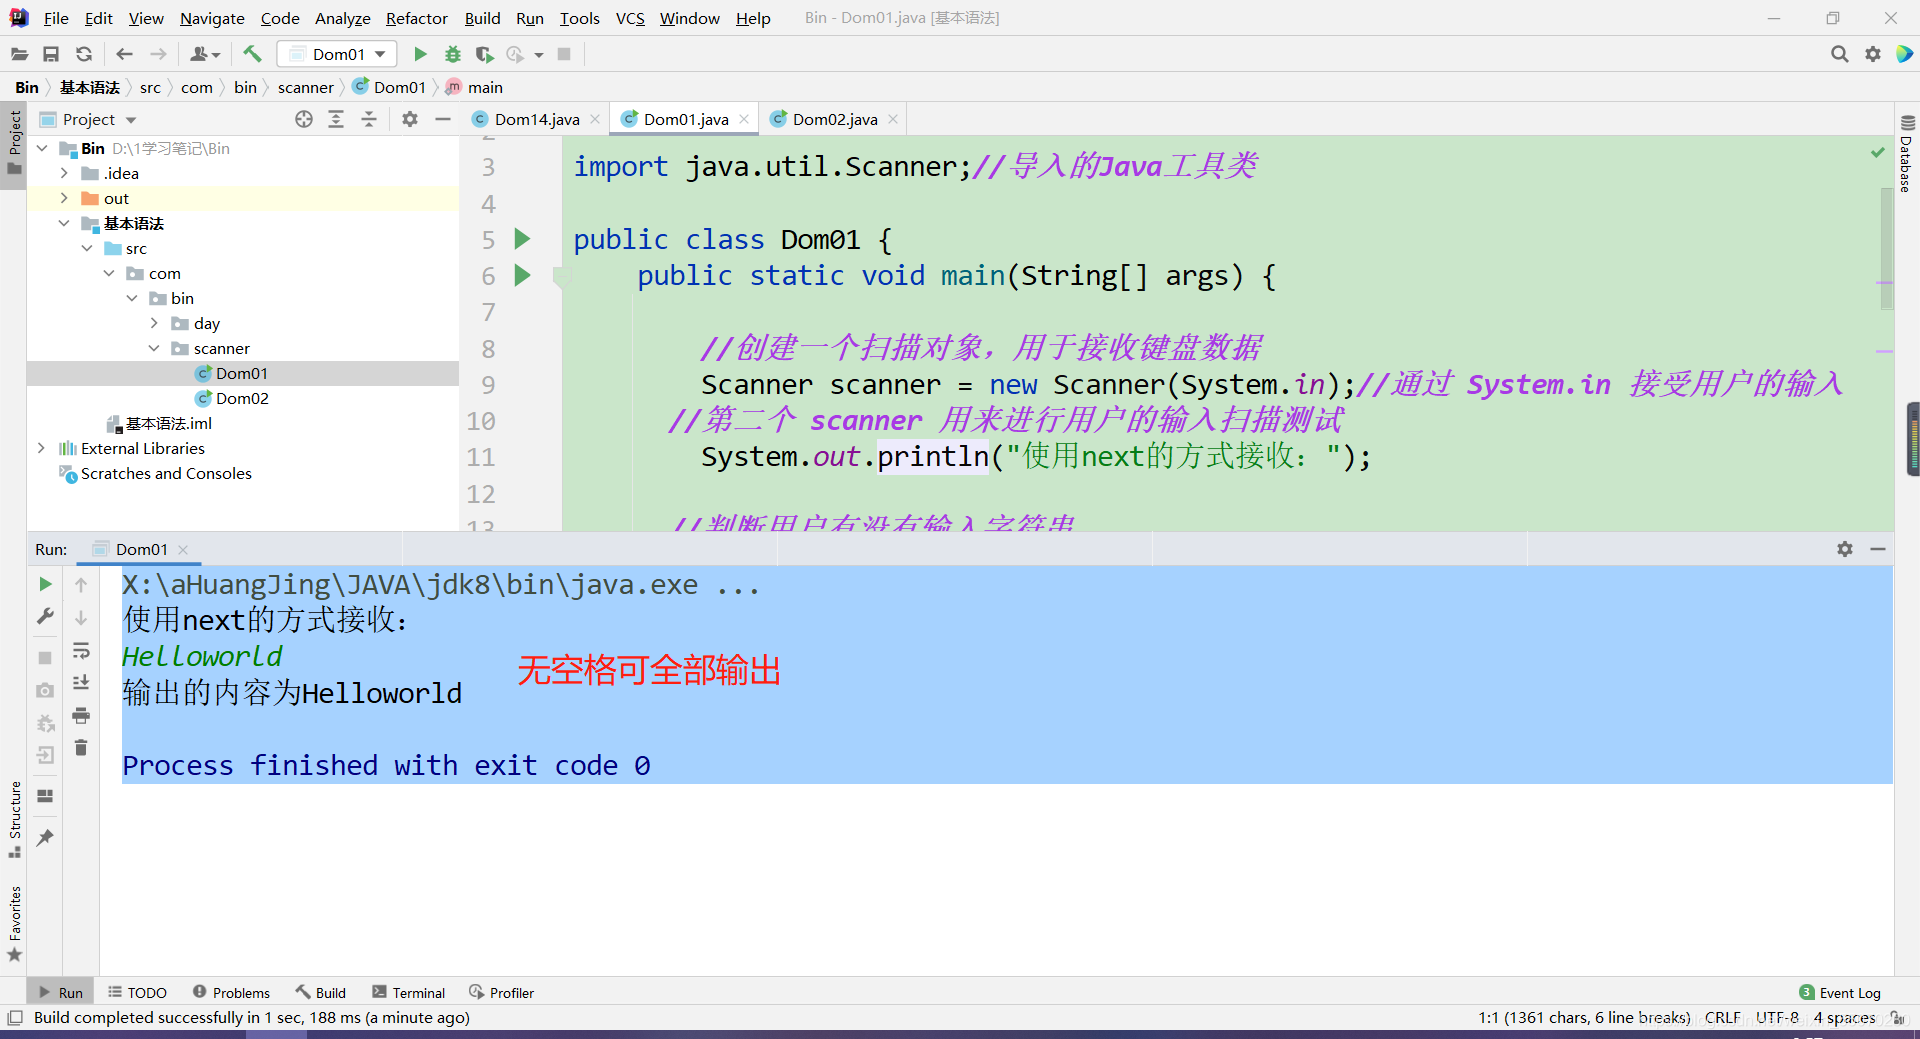Run Dom01 using the green toolbar play icon
The height and width of the screenshot is (1039, 1920).
click(420, 54)
